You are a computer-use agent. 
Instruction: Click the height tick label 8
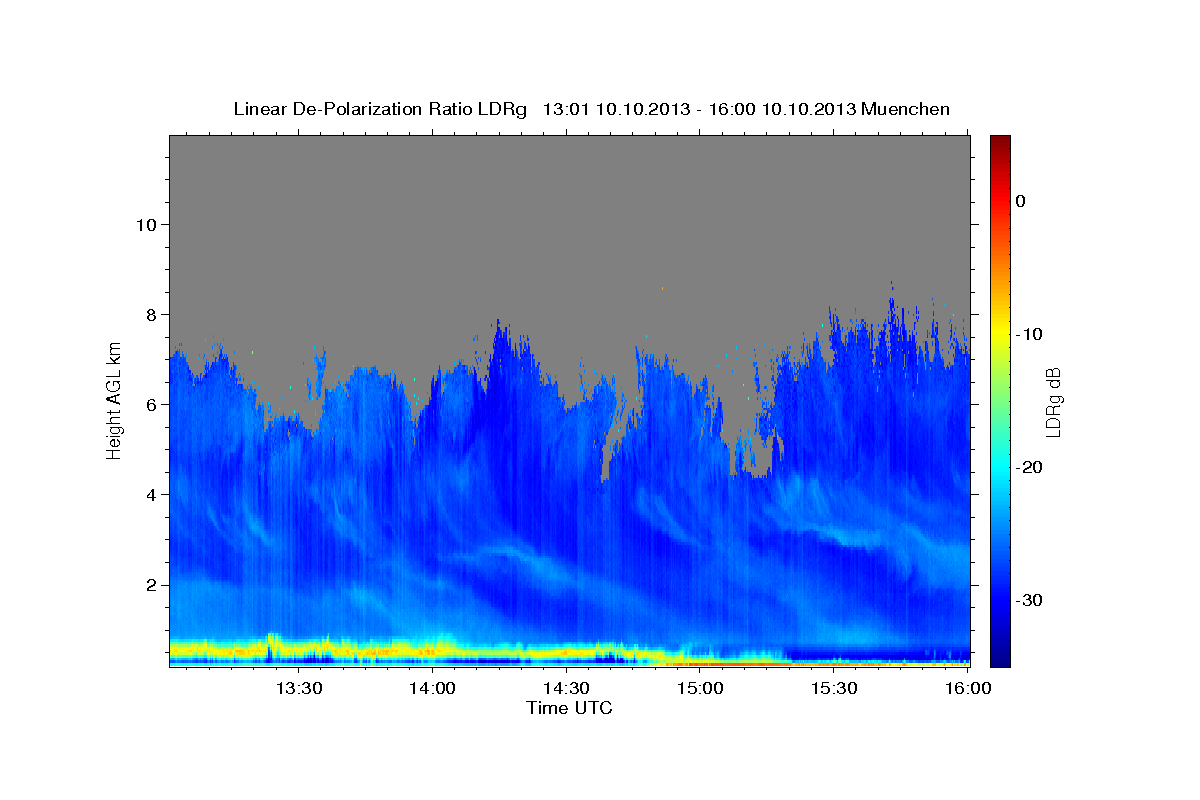[x=153, y=314]
